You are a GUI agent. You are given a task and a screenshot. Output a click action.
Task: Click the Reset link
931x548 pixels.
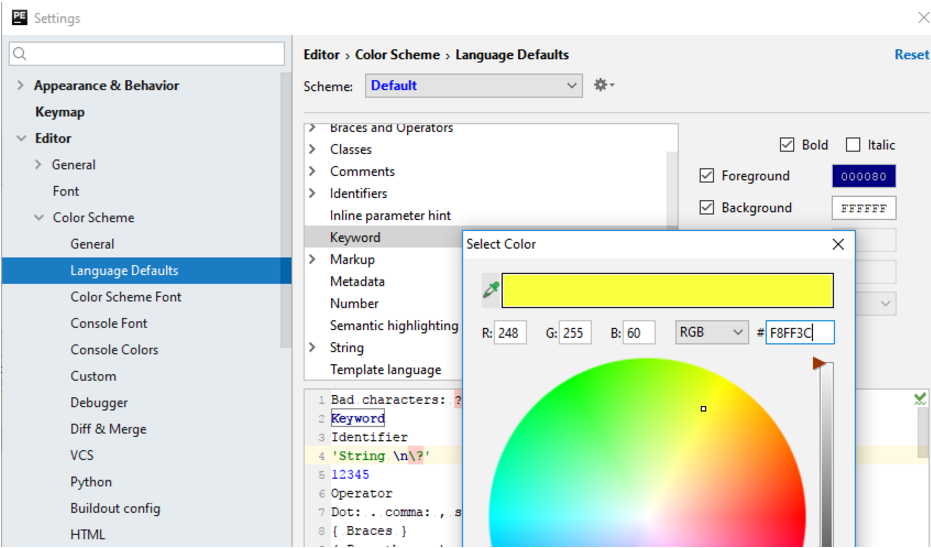point(911,55)
